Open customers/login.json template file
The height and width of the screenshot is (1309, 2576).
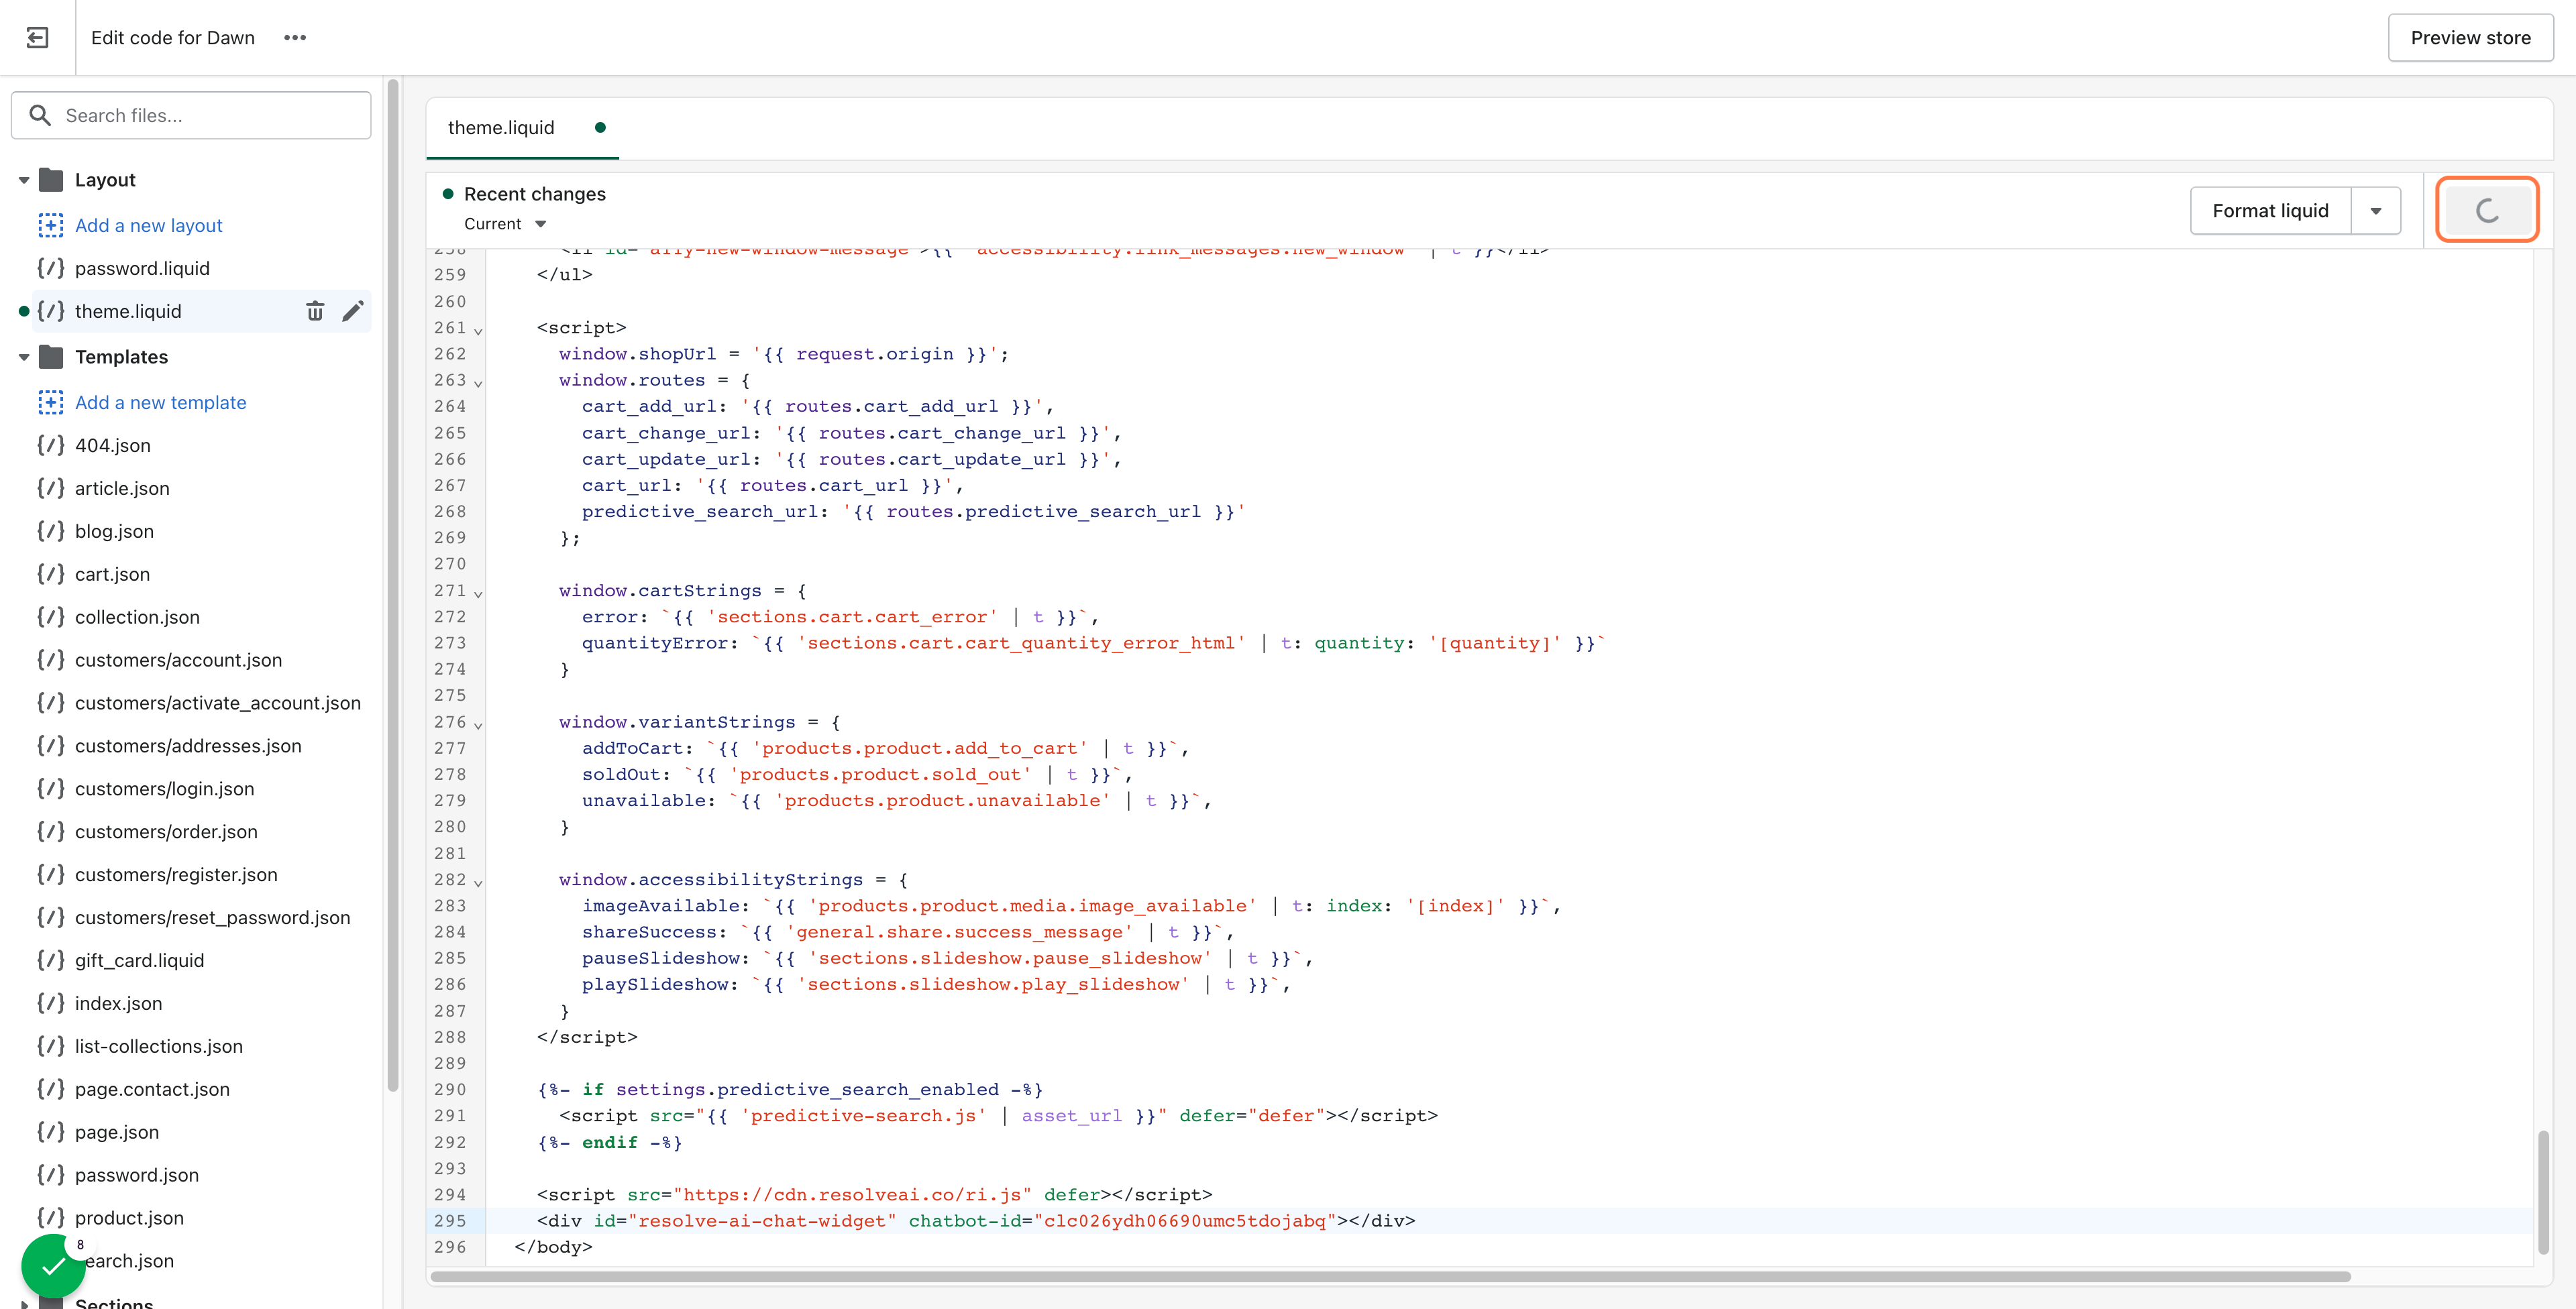point(164,789)
